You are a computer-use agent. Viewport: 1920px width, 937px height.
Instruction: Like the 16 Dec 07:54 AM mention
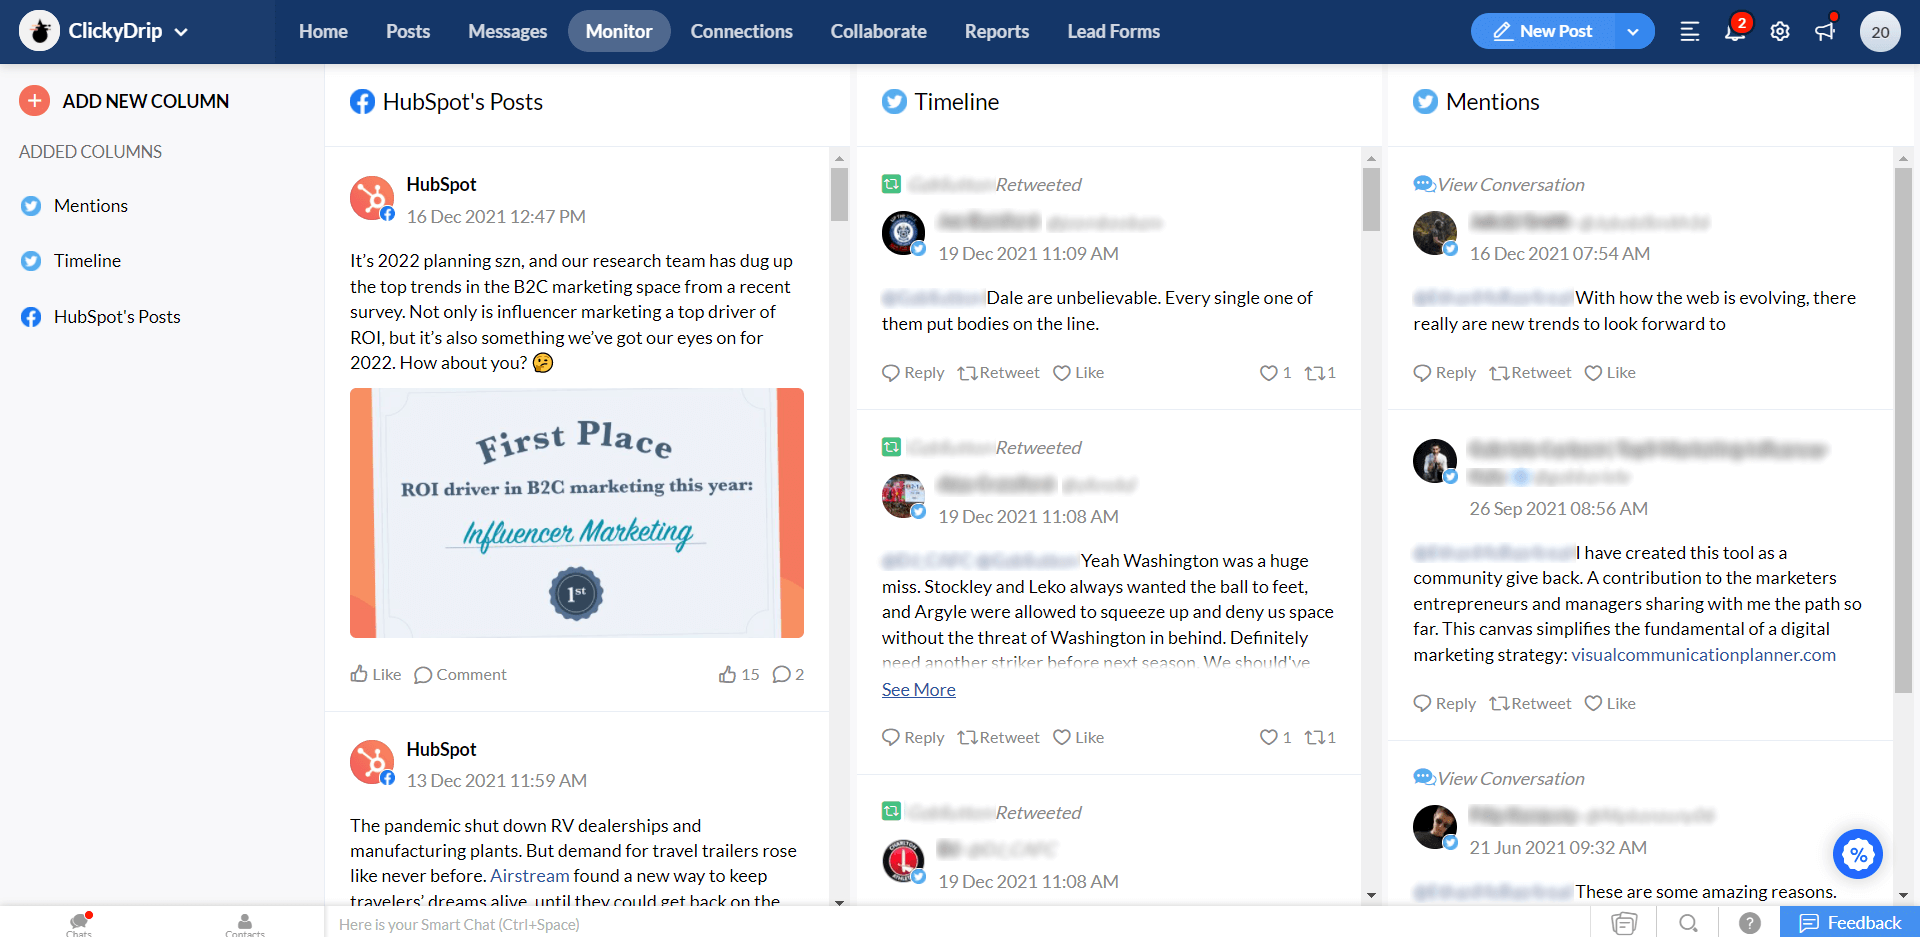point(1611,372)
